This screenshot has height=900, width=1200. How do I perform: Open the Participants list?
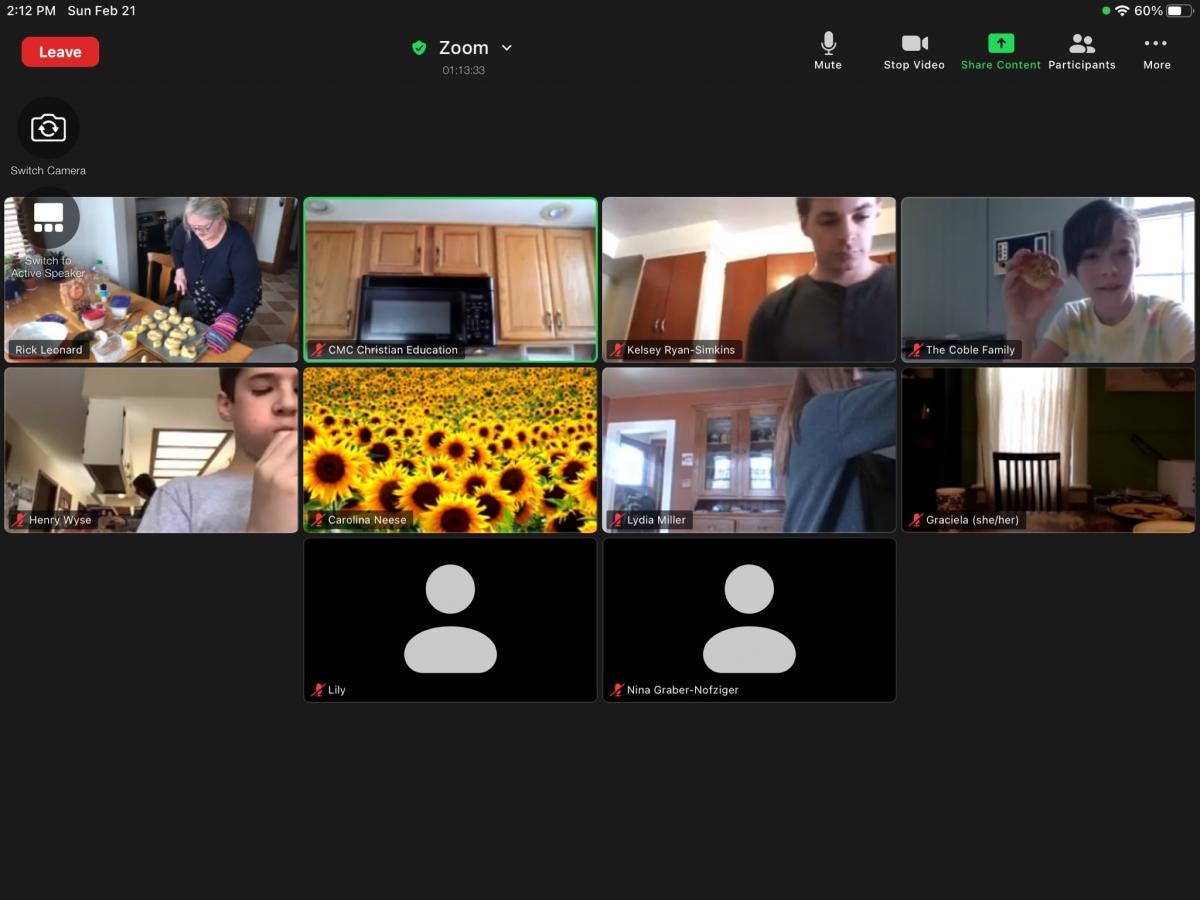click(1082, 51)
